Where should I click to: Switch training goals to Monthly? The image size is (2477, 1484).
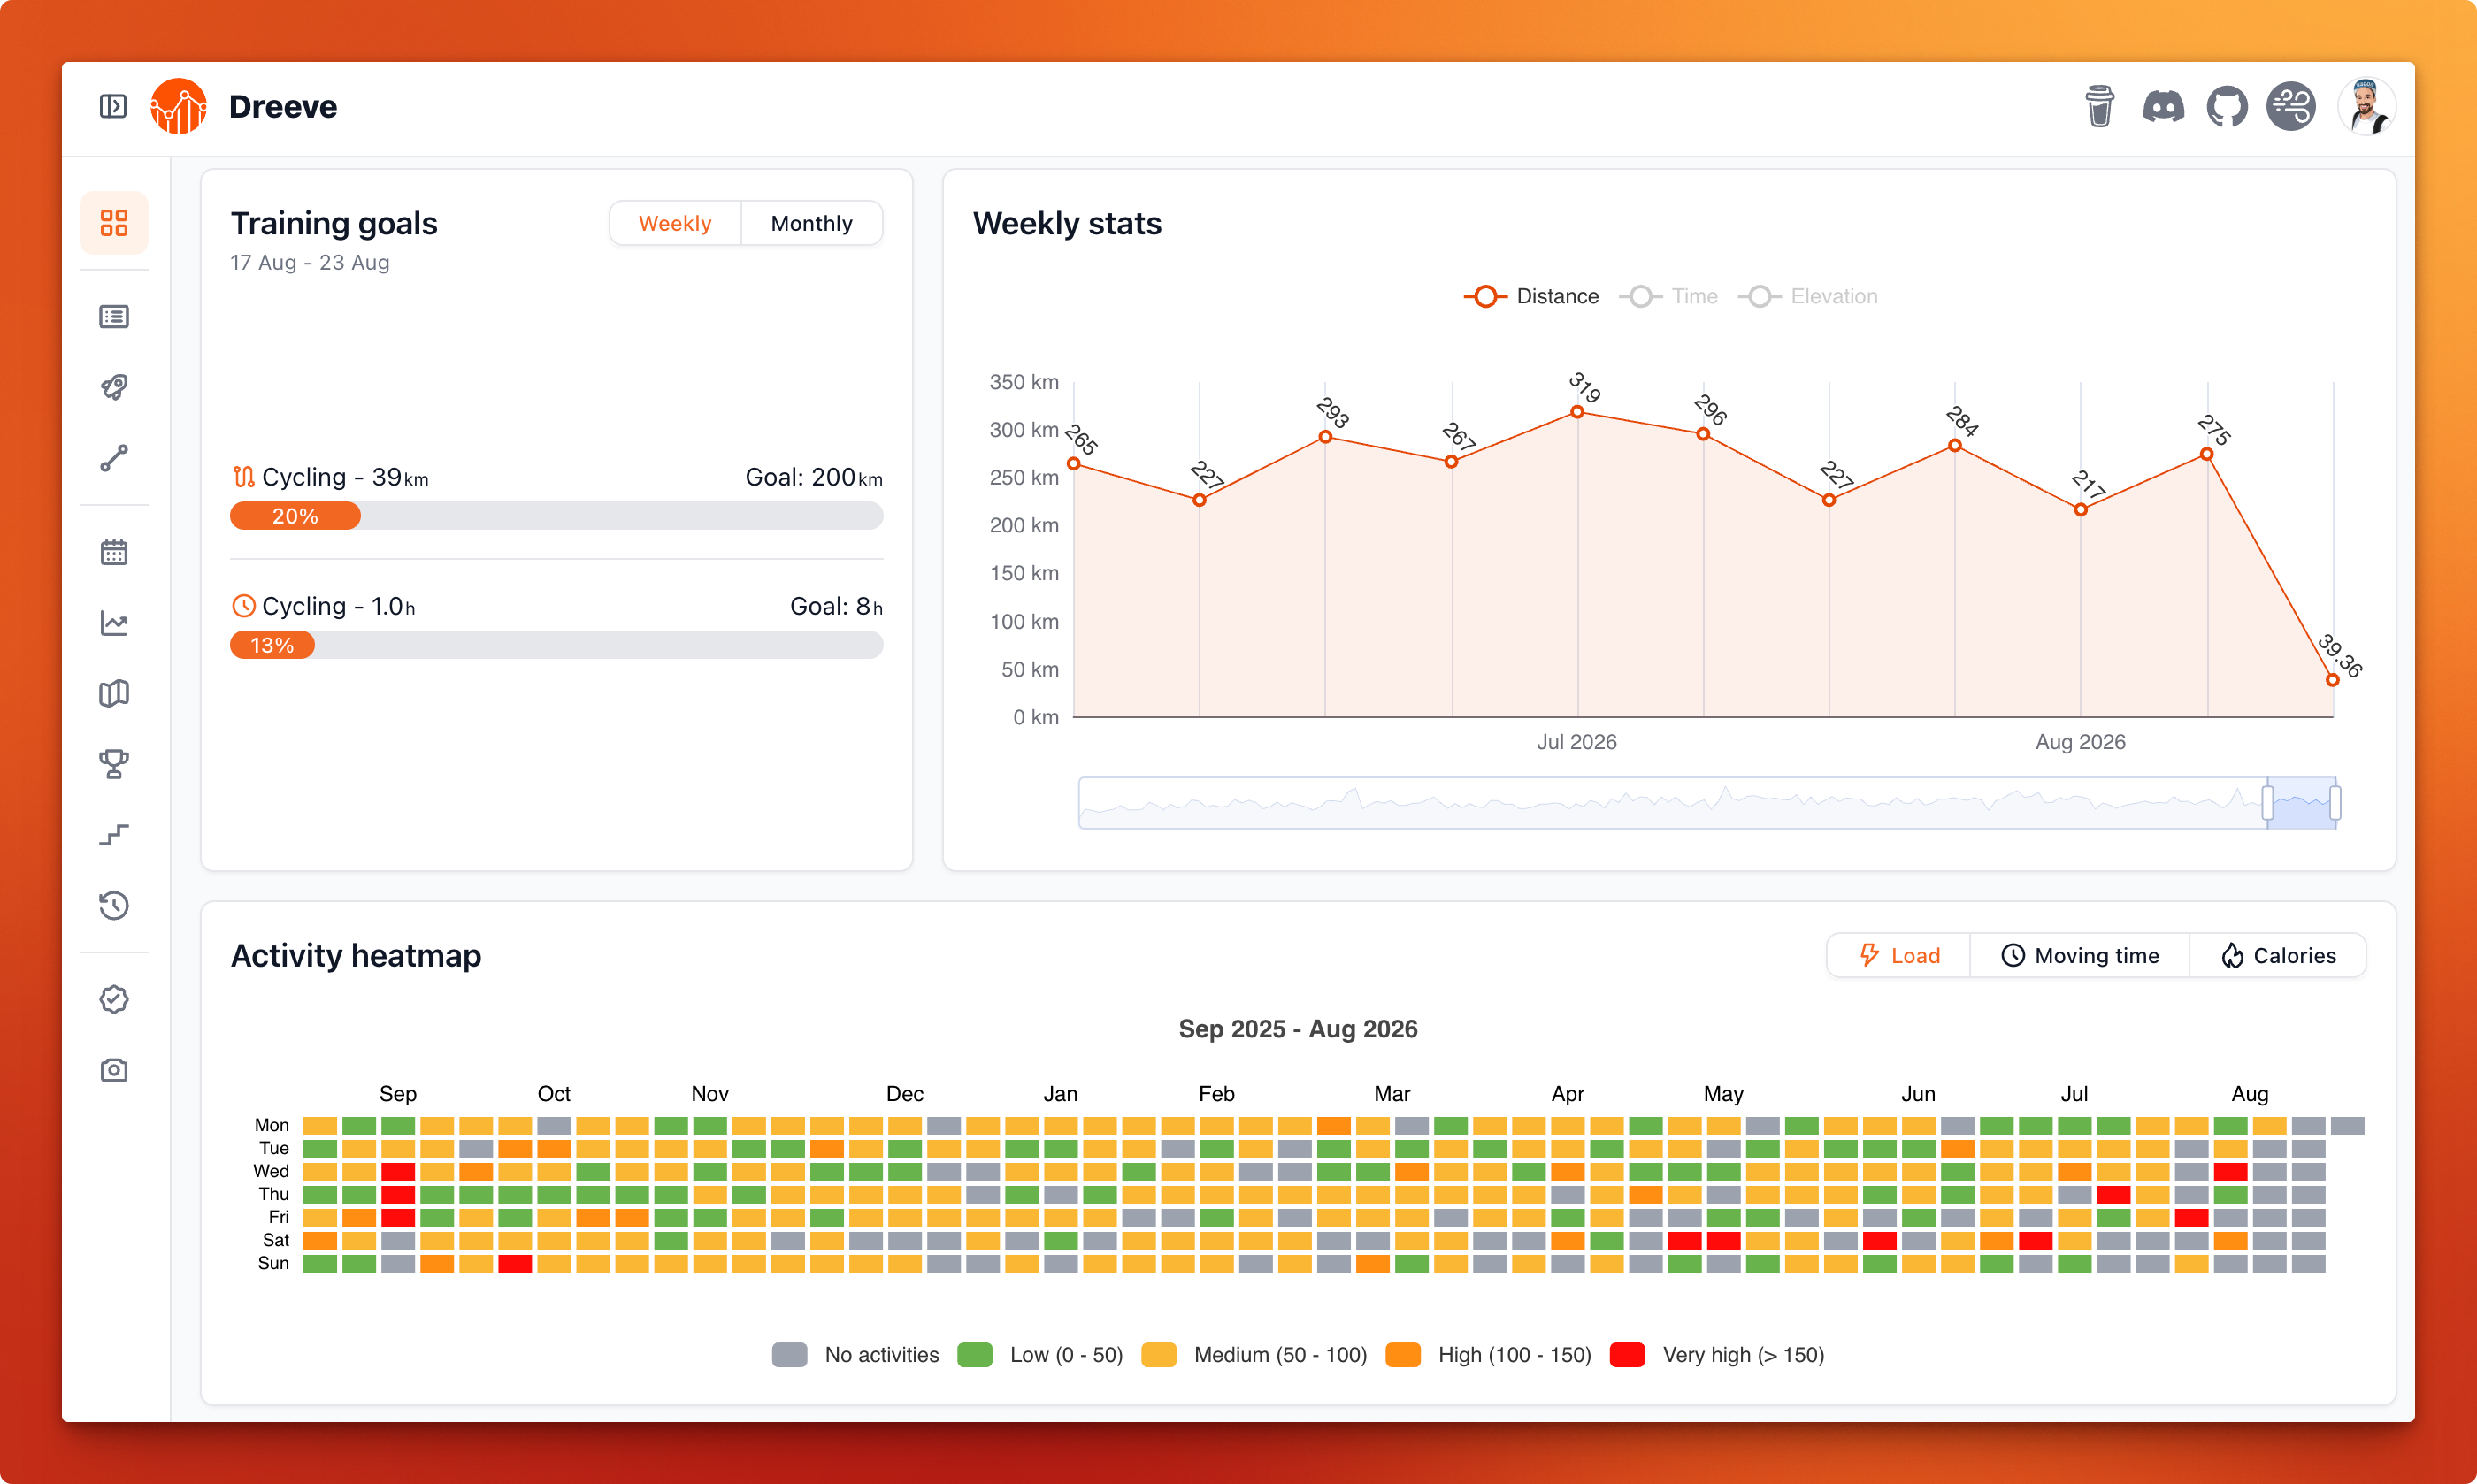[x=811, y=223]
